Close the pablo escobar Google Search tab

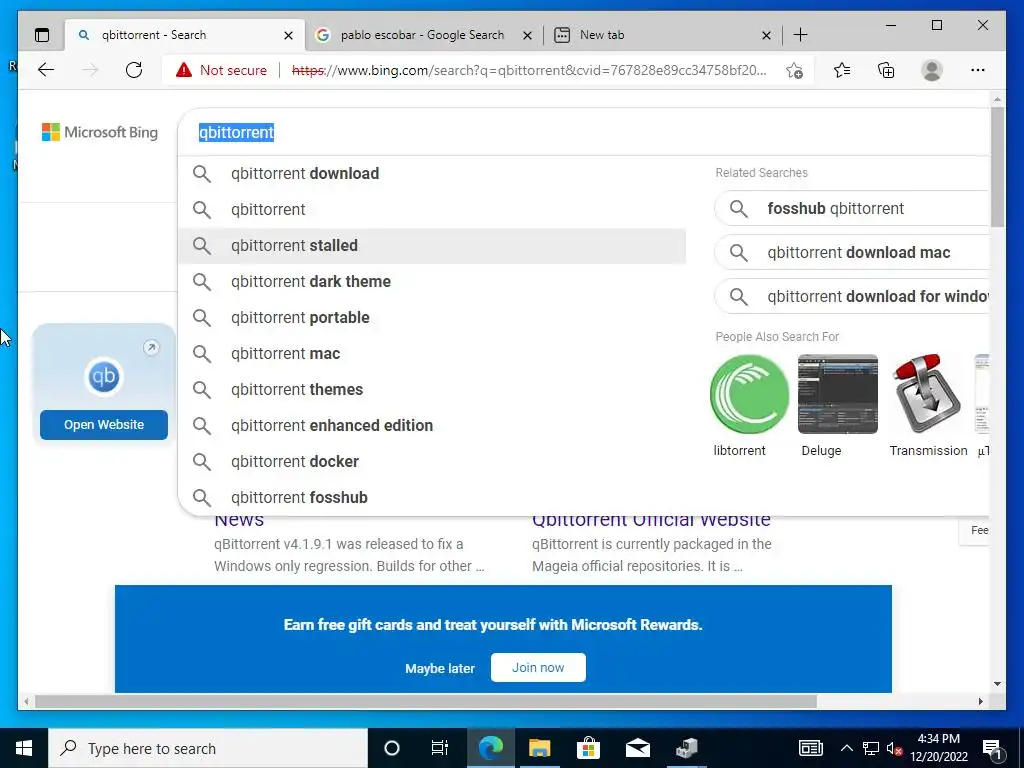[527, 35]
